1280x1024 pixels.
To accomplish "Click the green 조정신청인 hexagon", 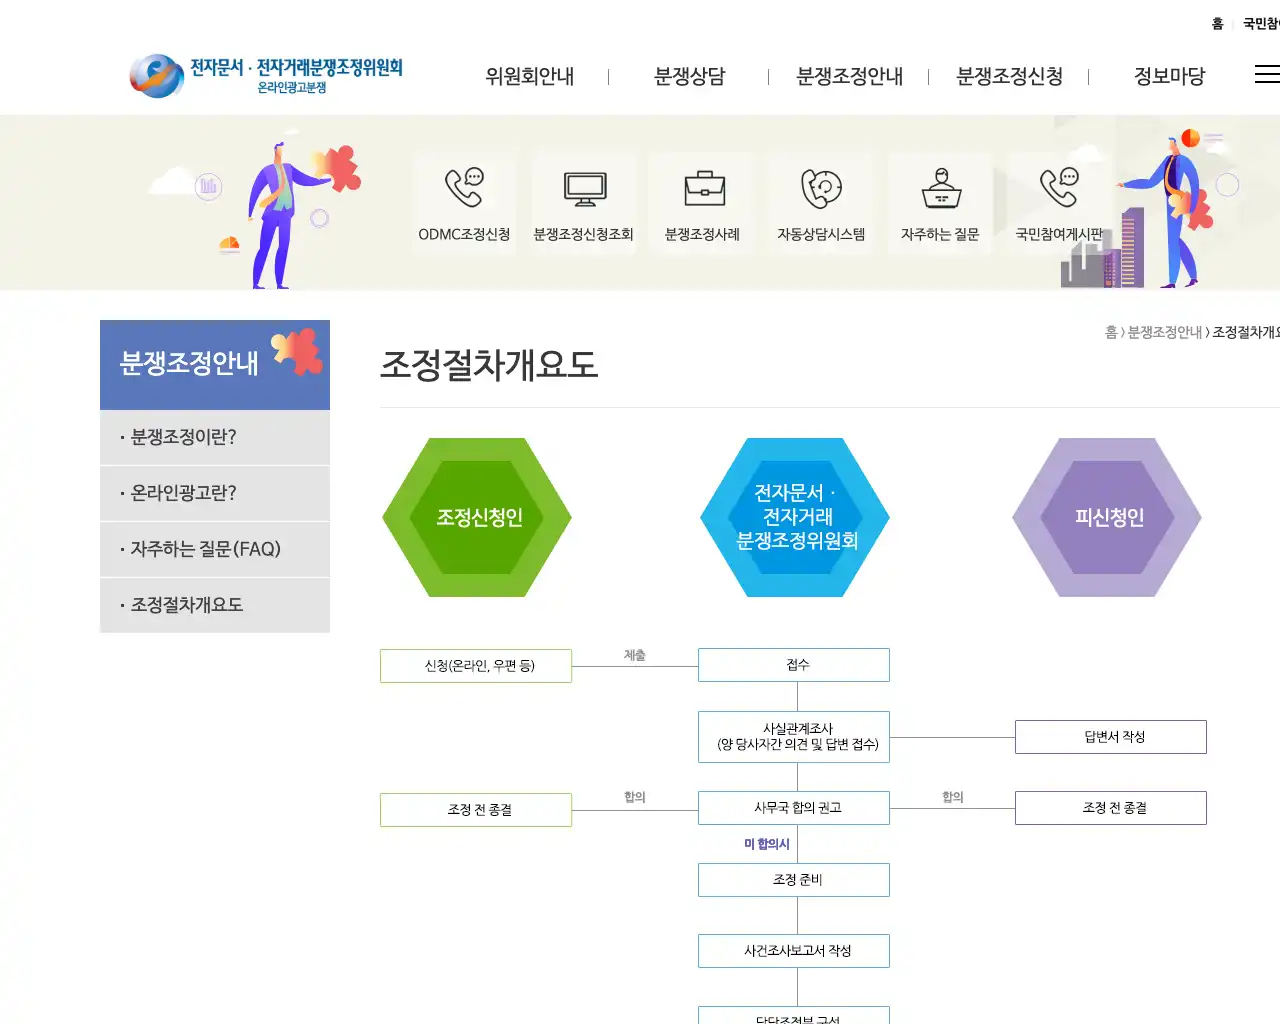I will (x=476, y=518).
